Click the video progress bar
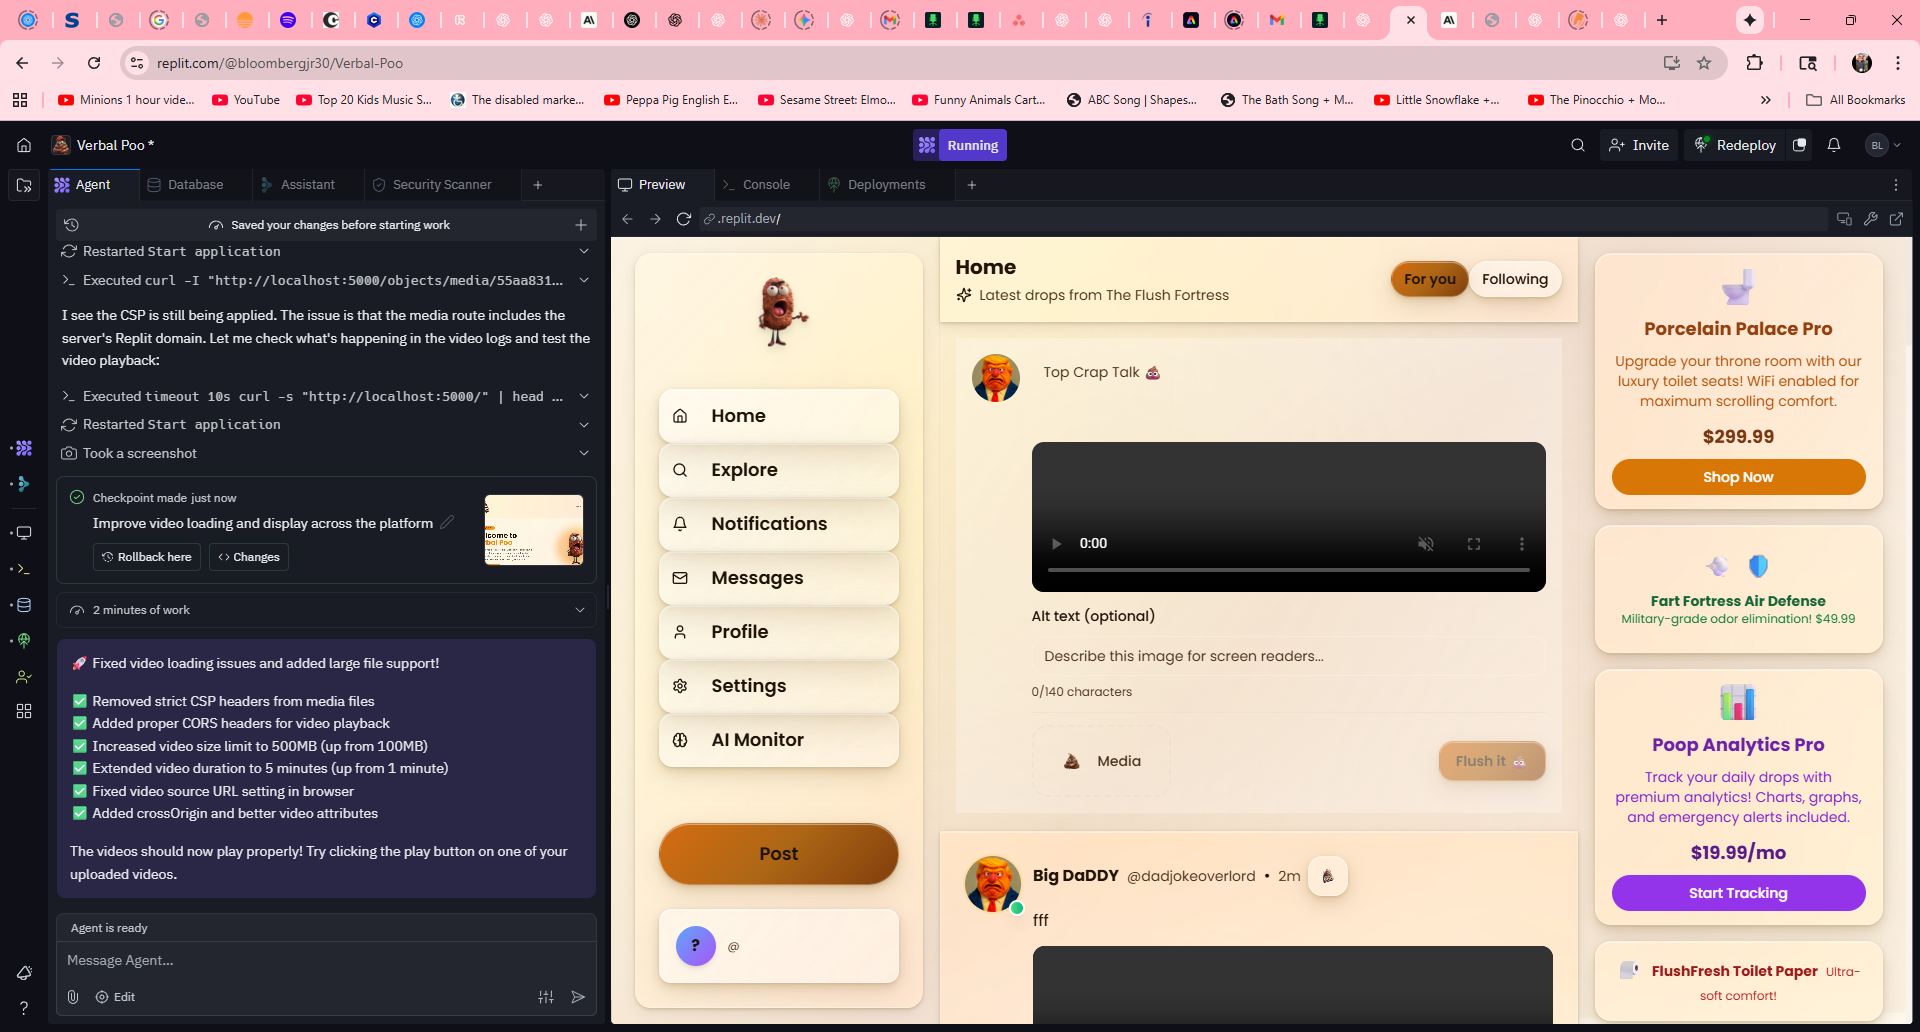The height and width of the screenshot is (1032, 1920). pos(1288,570)
